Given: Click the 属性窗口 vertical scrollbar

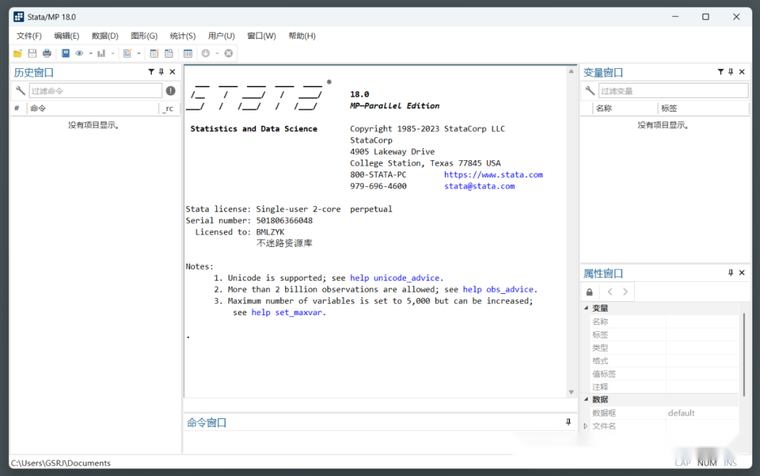Looking at the screenshot, I should [744, 354].
